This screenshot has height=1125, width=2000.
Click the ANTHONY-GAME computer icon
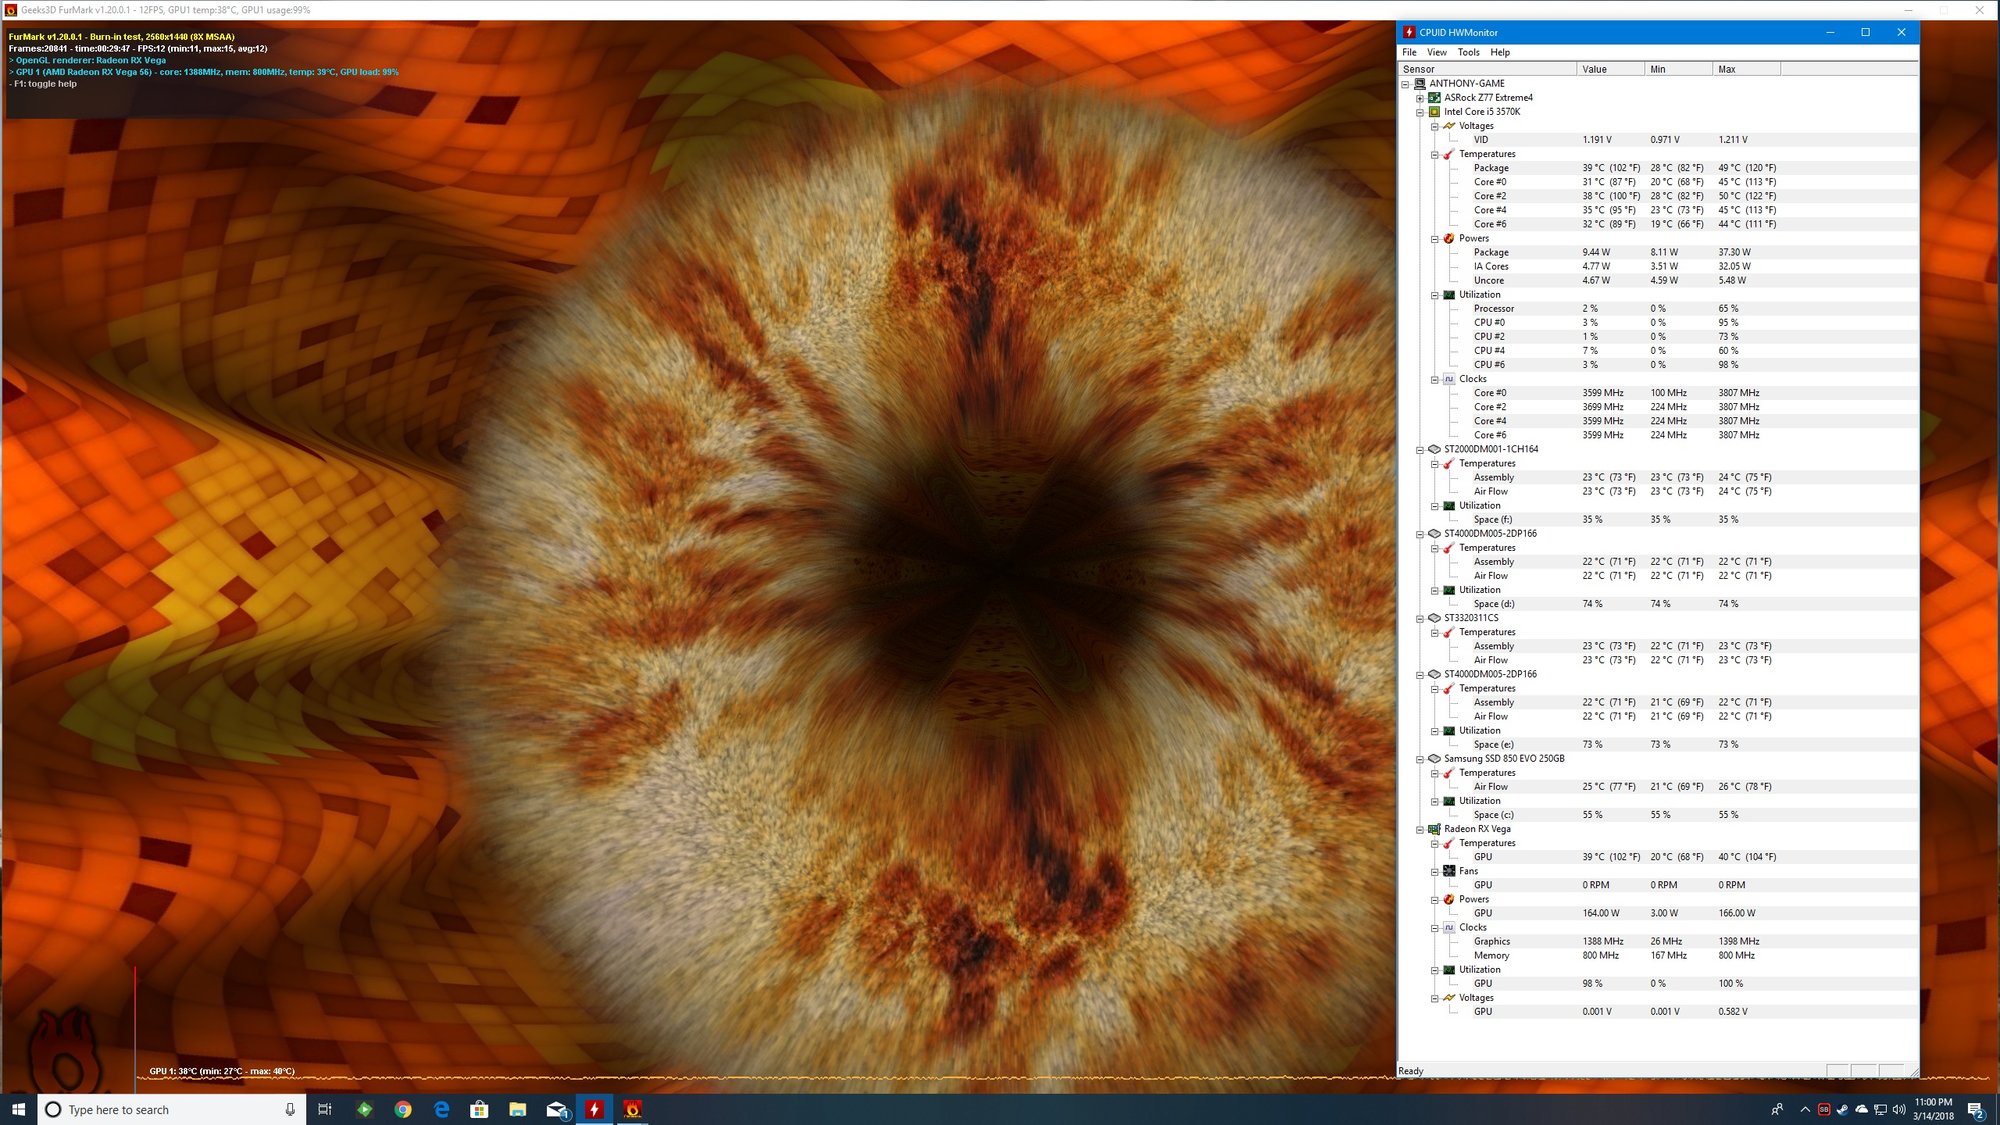point(1419,84)
